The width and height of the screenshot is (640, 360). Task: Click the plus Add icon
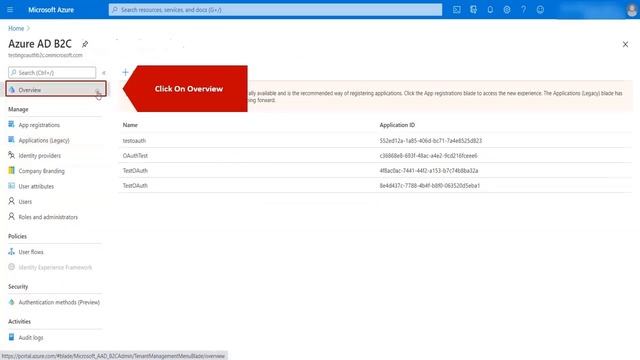[x=125, y=73]
